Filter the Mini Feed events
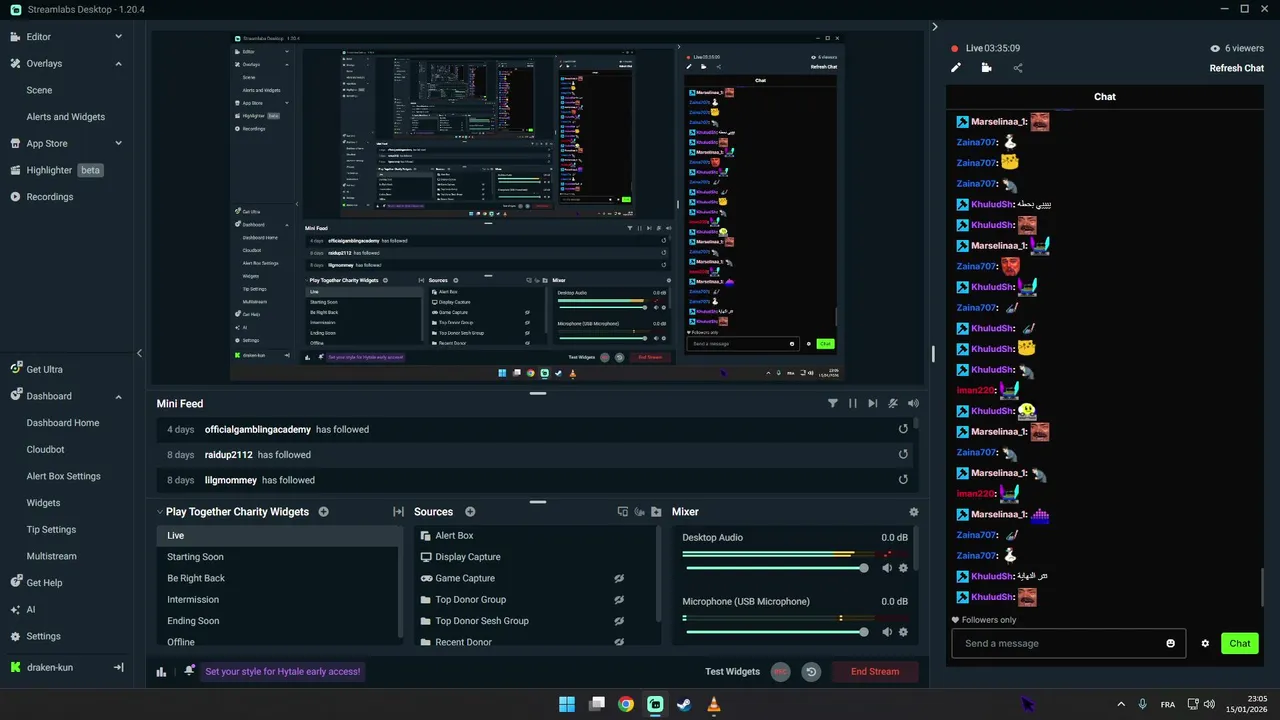The height and width of the screenshot is (720, 1280). (x=832, y=403)
